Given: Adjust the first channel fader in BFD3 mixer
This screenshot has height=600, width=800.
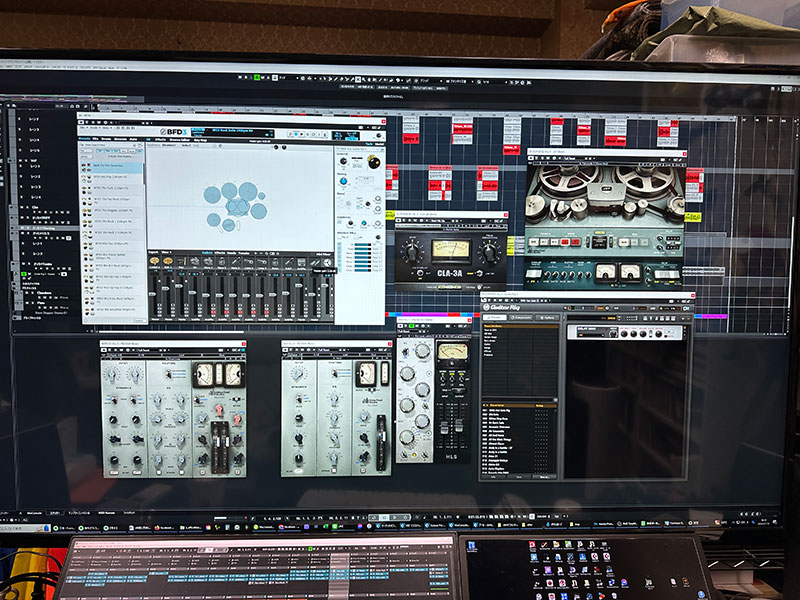Looking at the screenshot, I should (153, 294).
